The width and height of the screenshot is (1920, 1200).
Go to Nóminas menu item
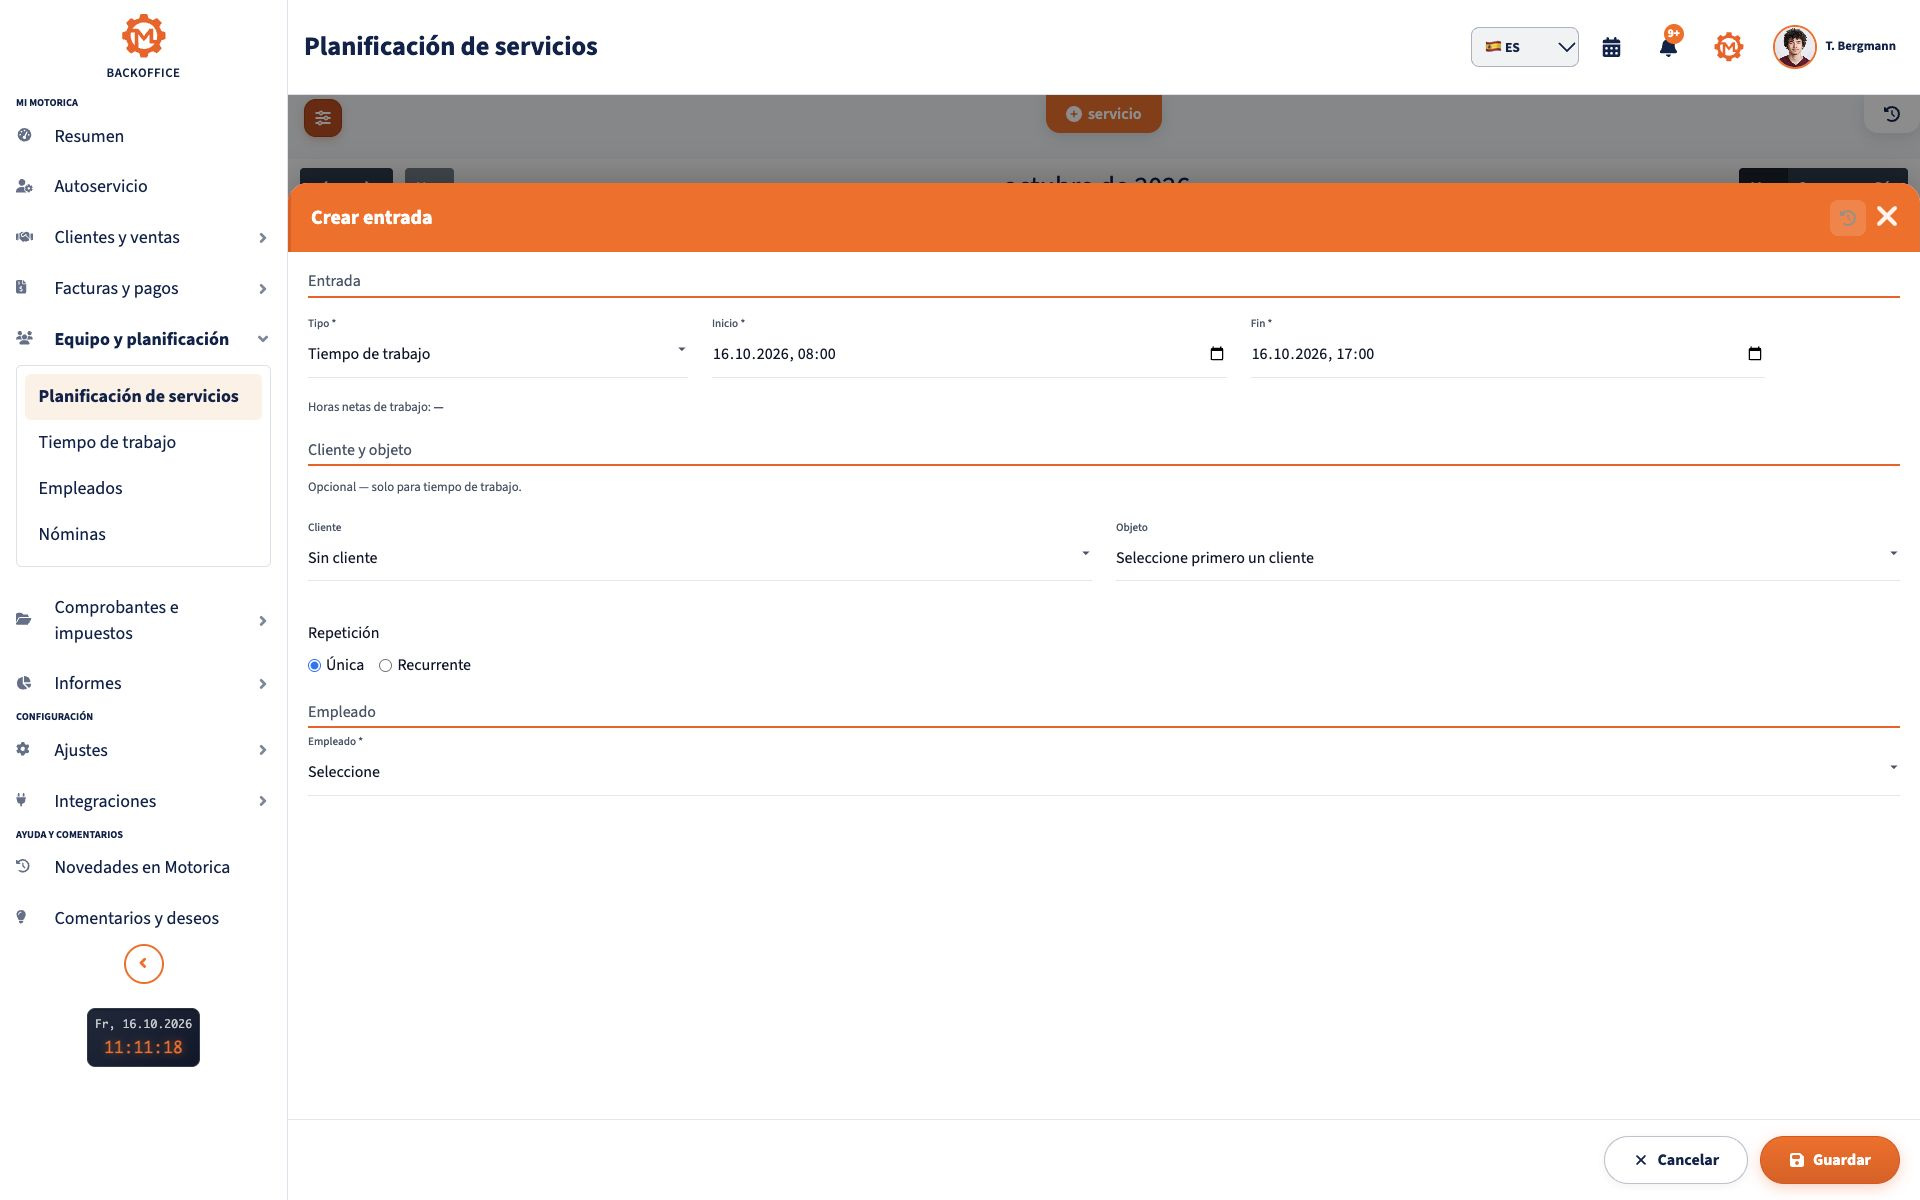(x=143, y=534)
